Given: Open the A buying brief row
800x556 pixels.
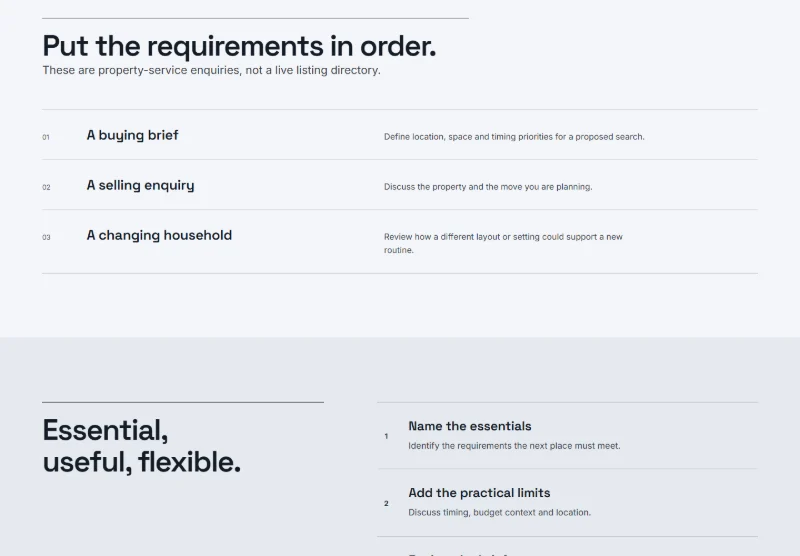Looking at the screenshot, I should [x=400, y=135].
